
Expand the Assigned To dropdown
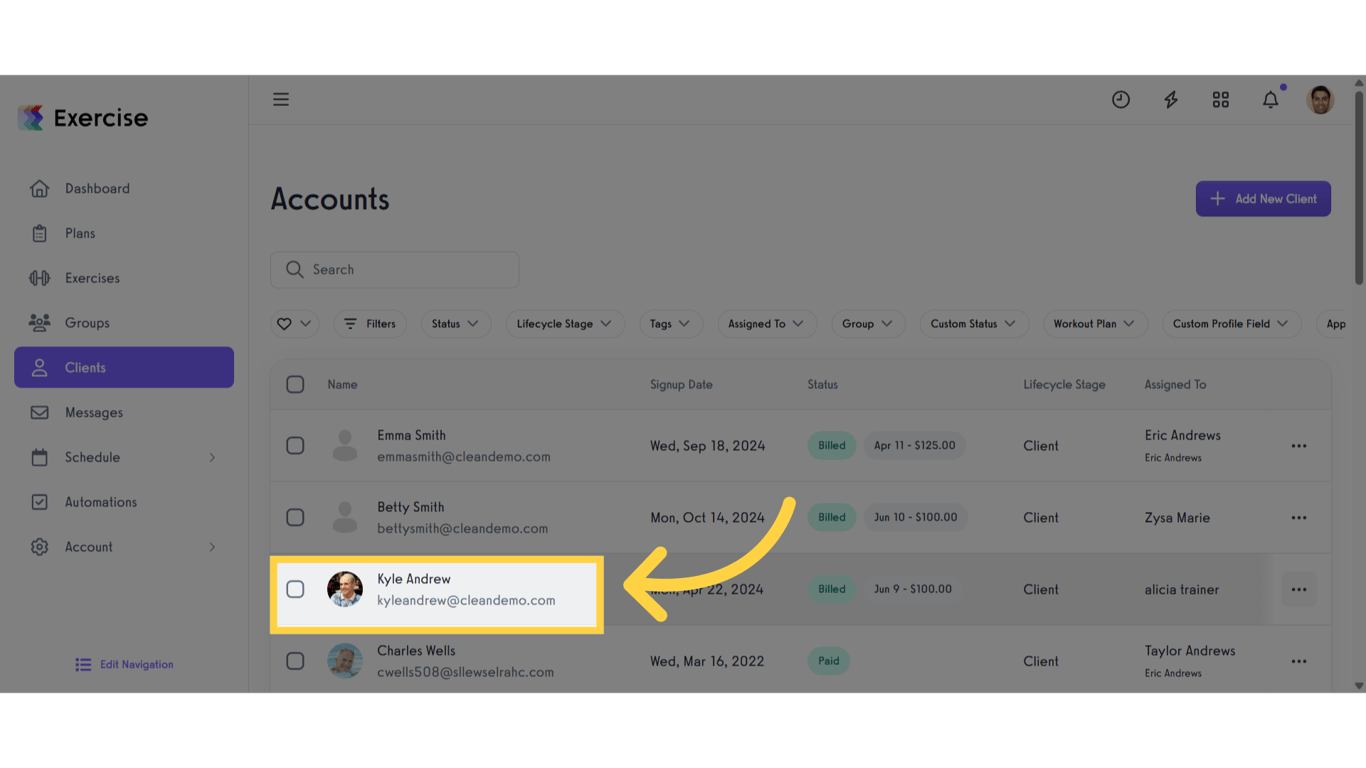pyautogui.click(x=766, y=323)
